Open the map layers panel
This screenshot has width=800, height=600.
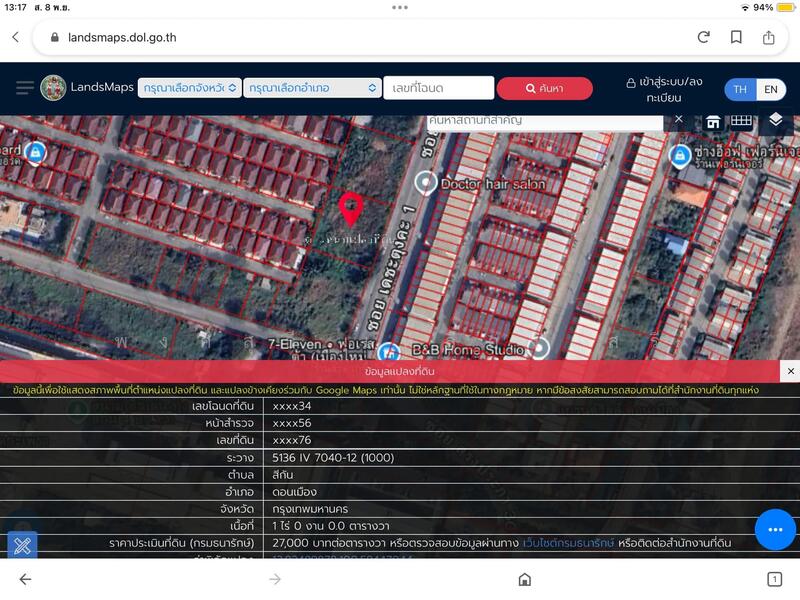[x=776, y=120]
